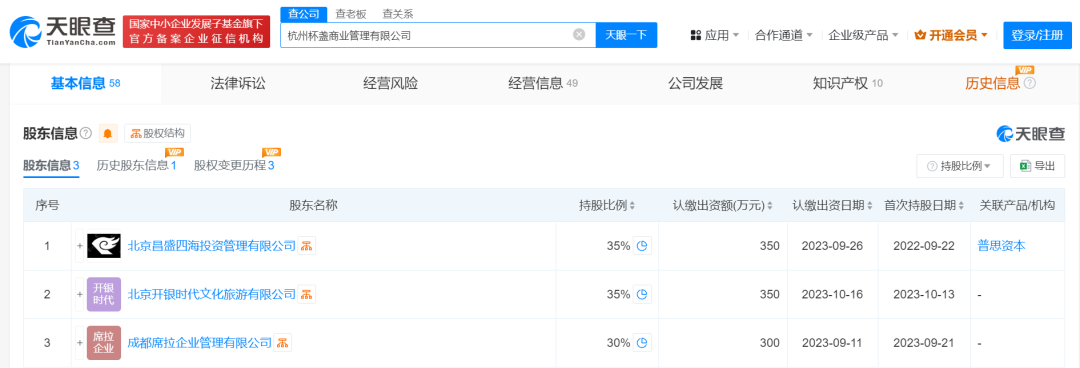This screenshot has width=1080, height=368.
Task: Click the 天眼查 logo at top left
Action: (x=62, y=31)
